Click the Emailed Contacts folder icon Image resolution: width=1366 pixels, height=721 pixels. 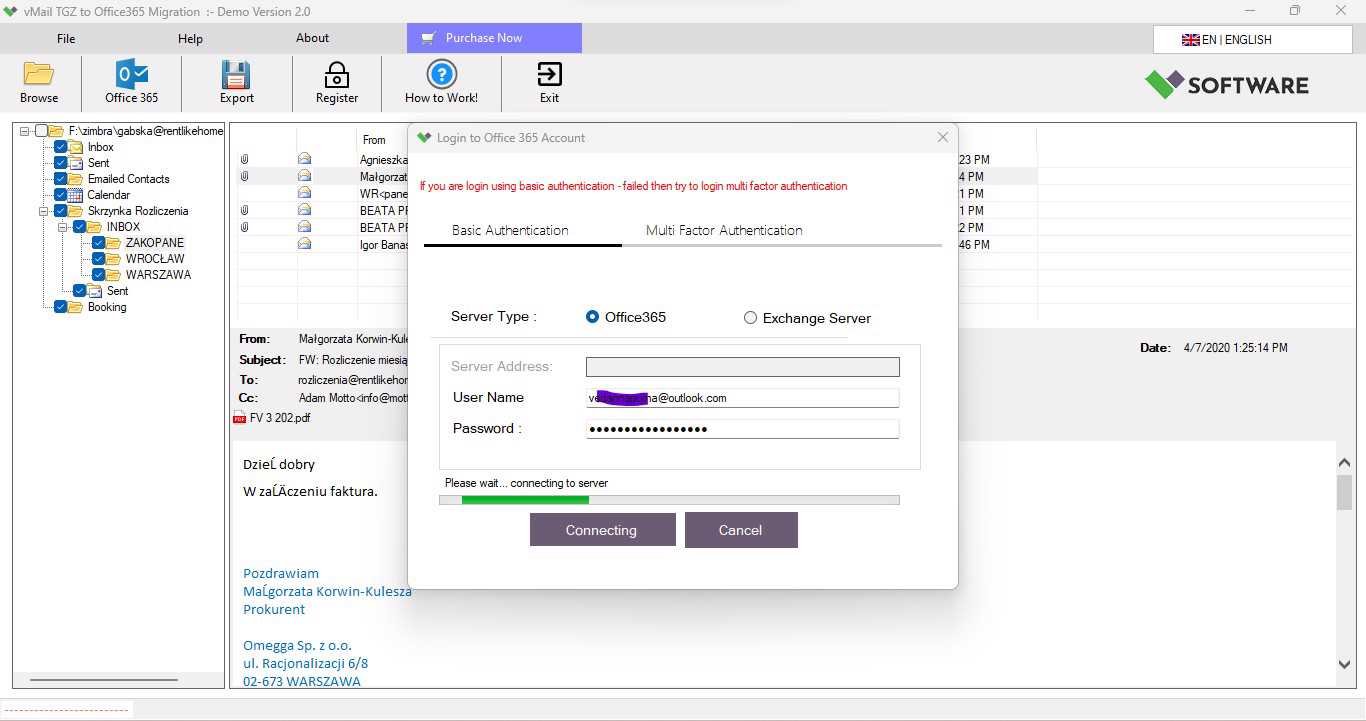click(x=75, y=179)
